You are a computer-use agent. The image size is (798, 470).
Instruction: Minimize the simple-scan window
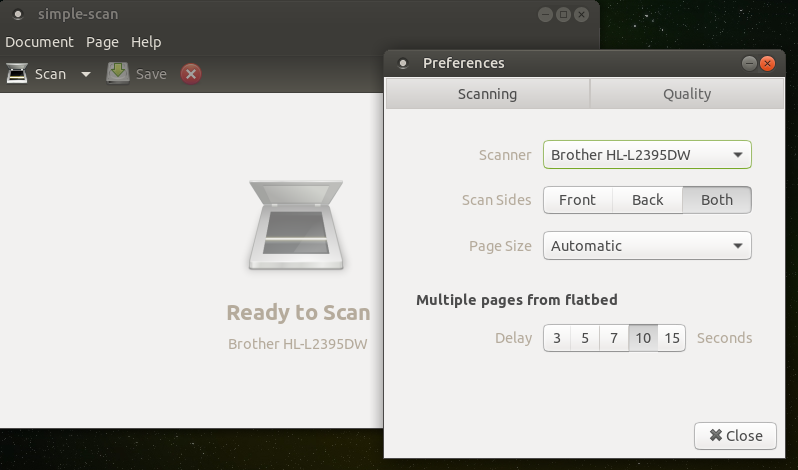coord(546,14)
